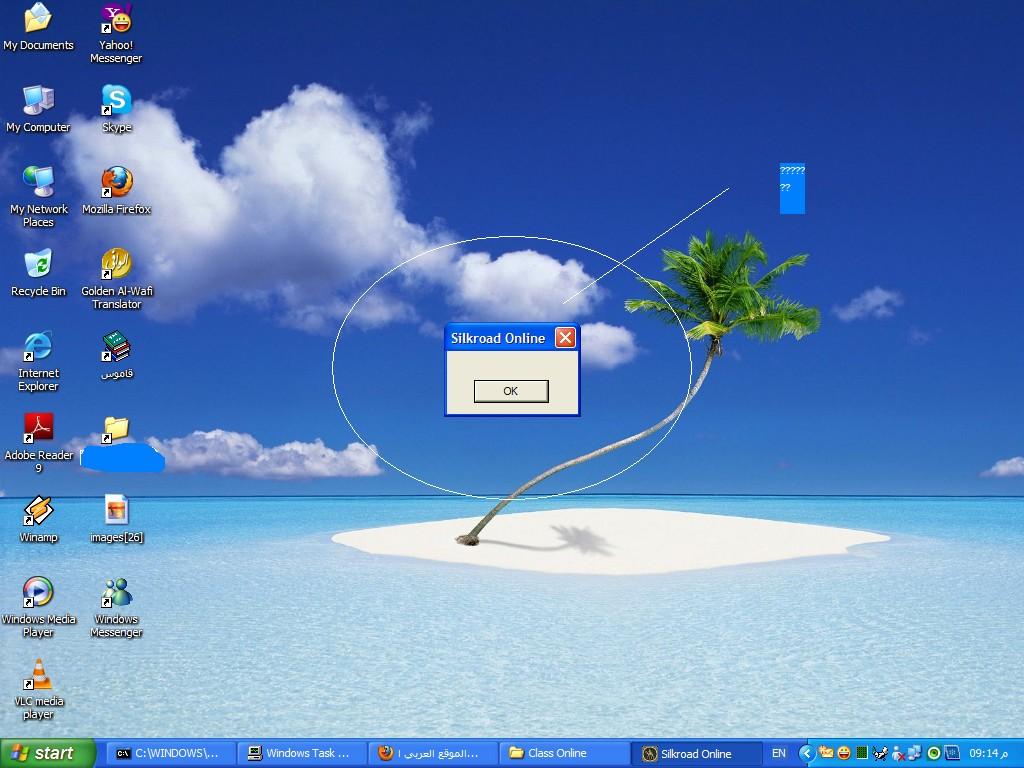Click the clock in the system tray
This screenshot has height=768, width=1024.
pos(988,753)
